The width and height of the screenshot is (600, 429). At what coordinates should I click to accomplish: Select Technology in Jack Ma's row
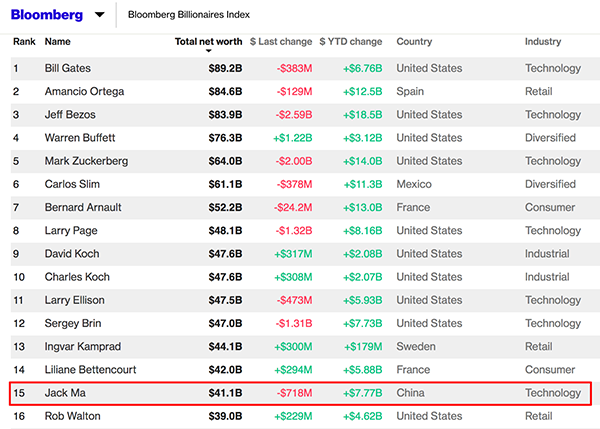553,393
